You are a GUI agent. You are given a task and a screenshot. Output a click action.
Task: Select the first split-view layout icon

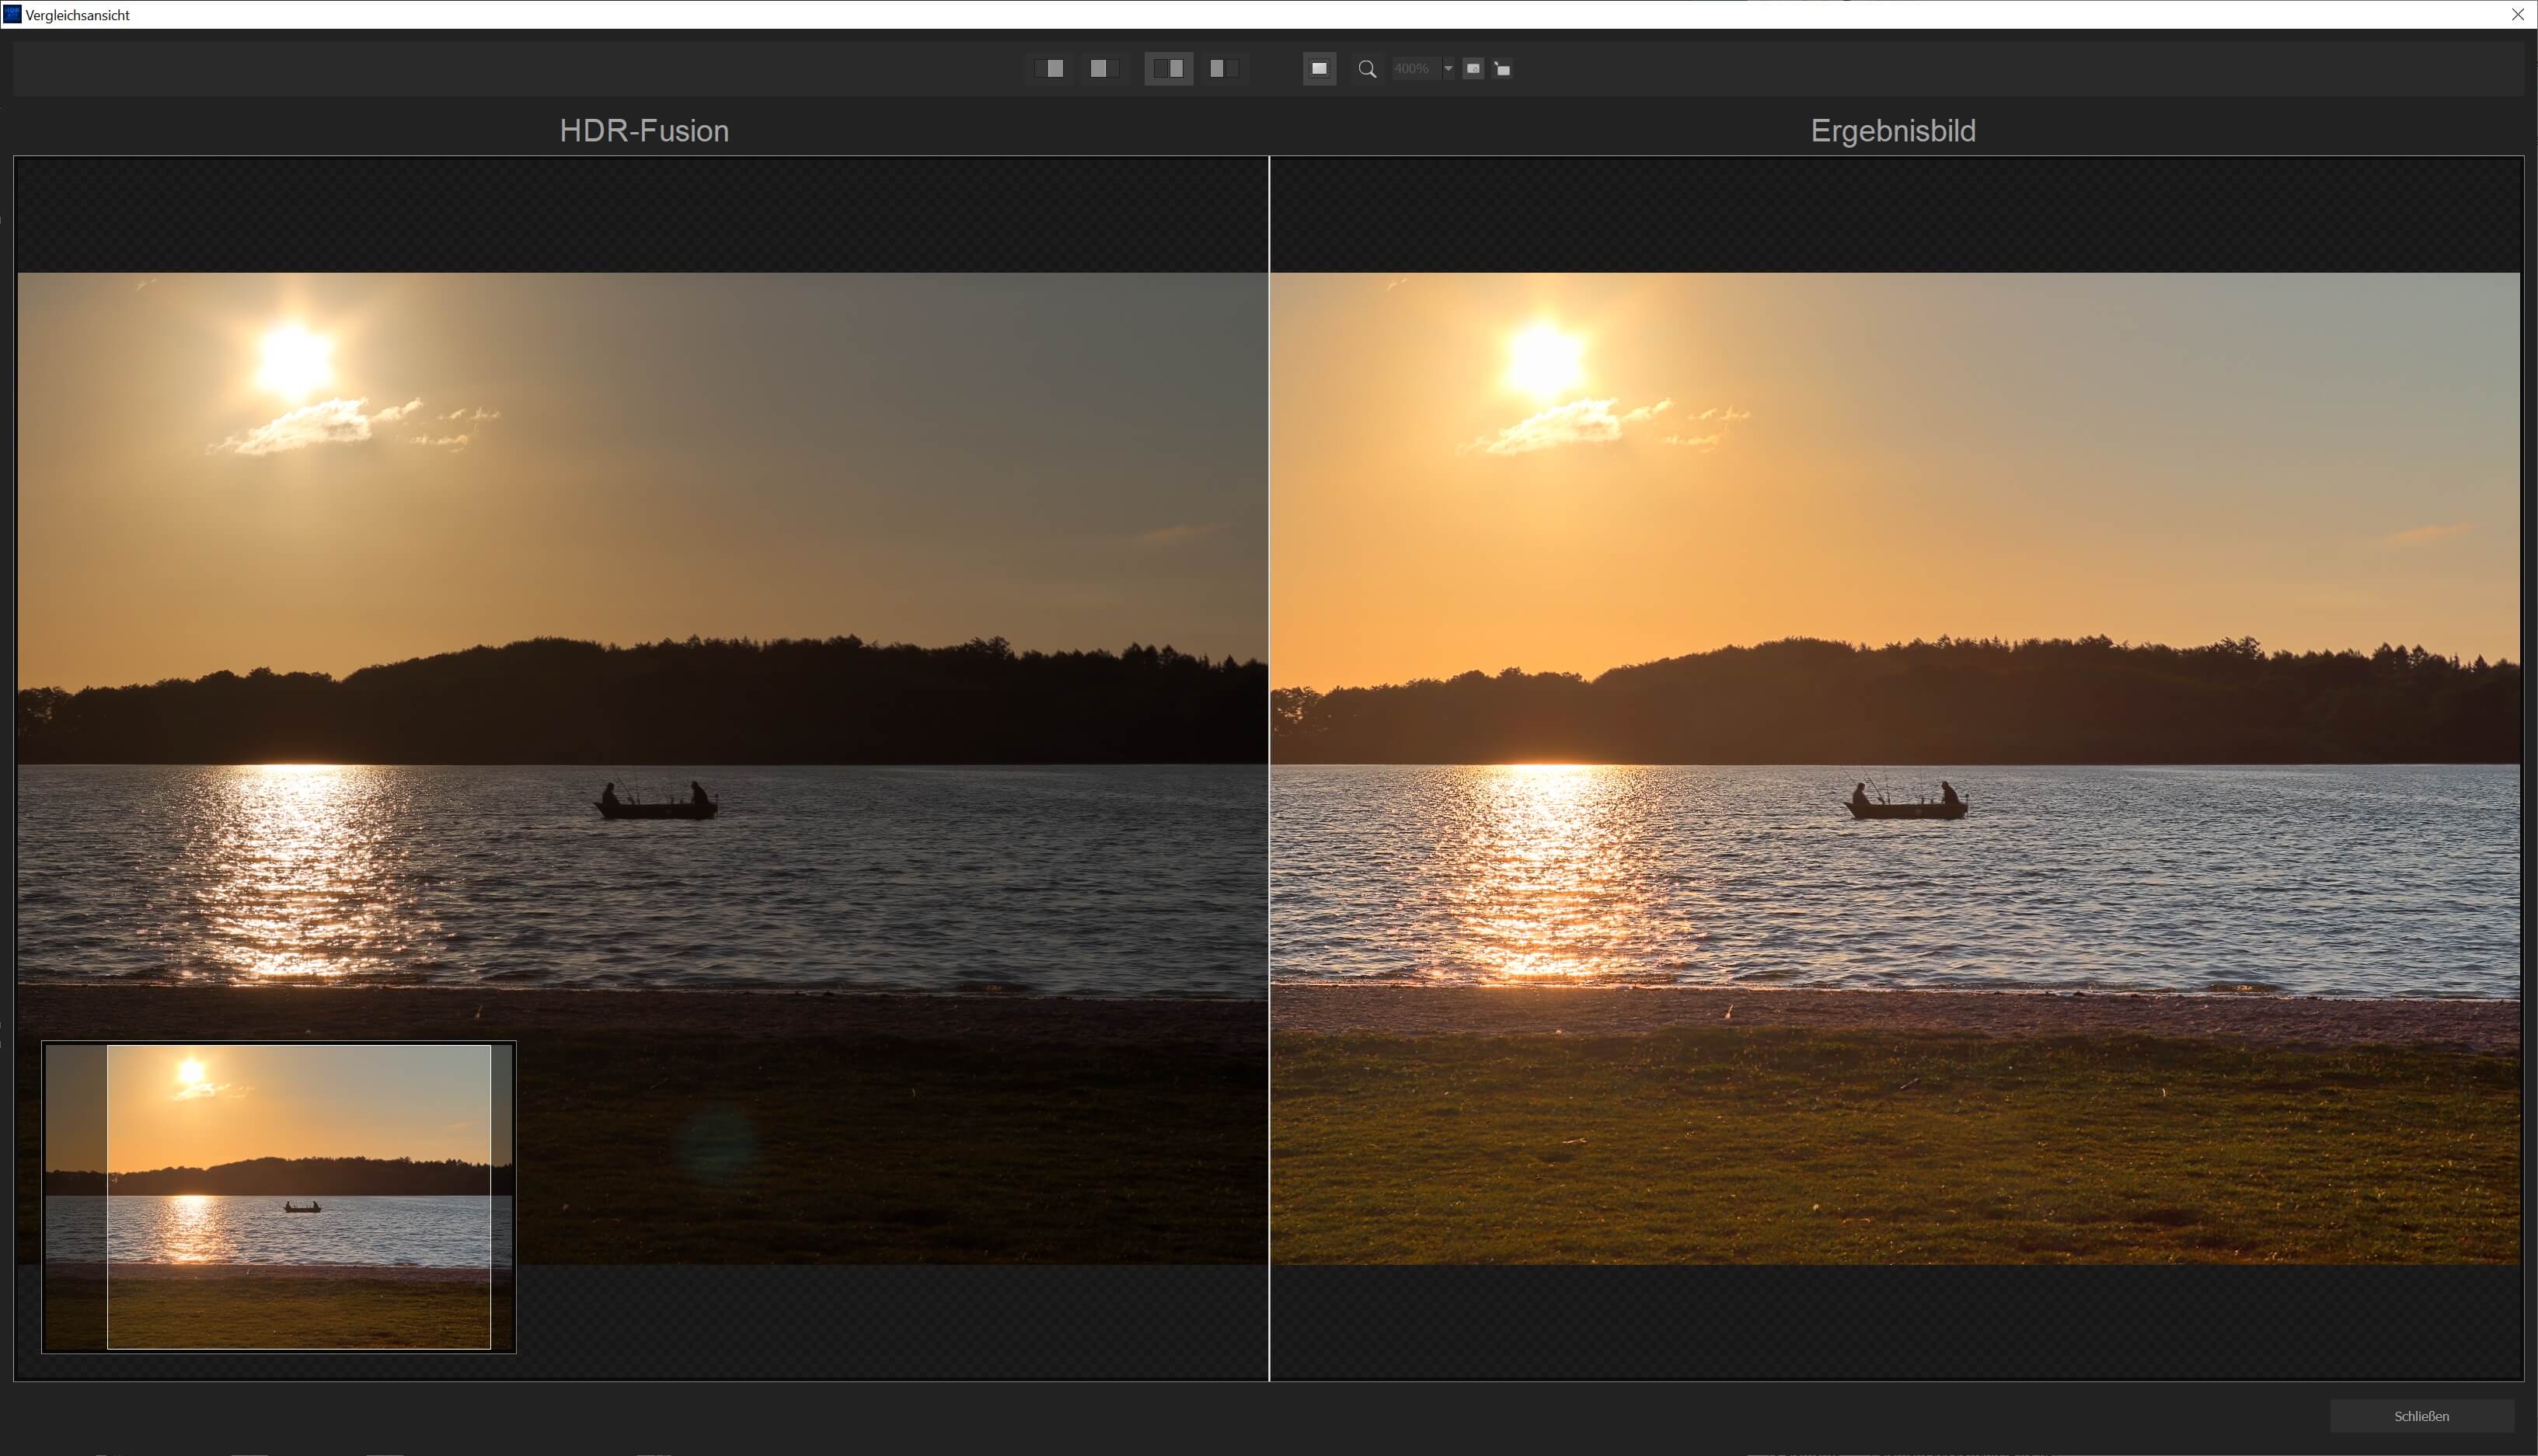tap(1051, 68)
